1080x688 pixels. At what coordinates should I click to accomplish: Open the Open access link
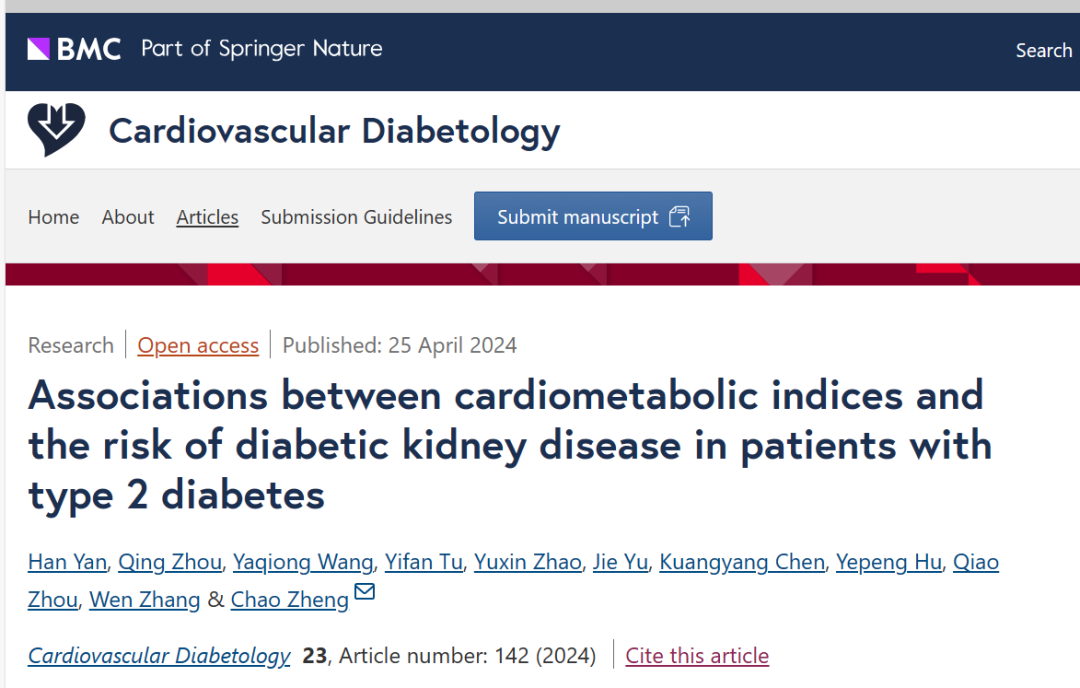198,345
